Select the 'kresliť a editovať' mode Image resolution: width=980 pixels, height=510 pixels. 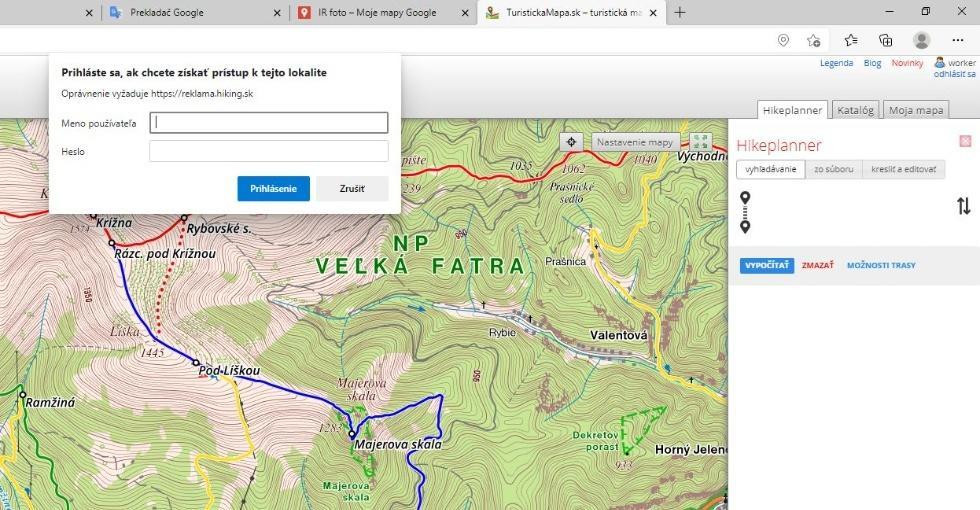[903, 170]
